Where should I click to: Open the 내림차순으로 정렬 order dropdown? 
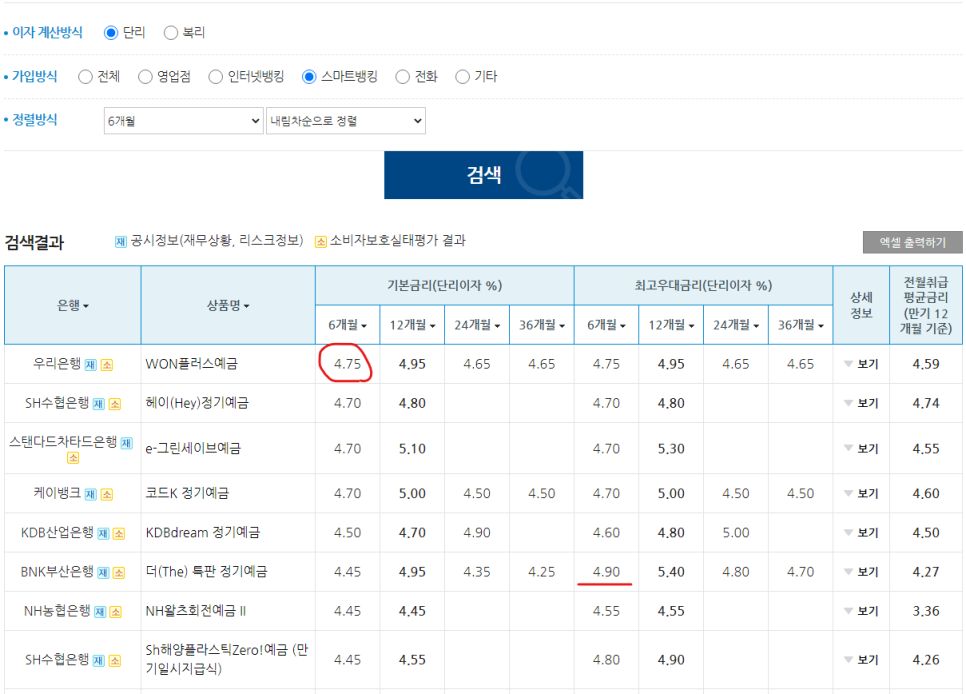(346, 121)
